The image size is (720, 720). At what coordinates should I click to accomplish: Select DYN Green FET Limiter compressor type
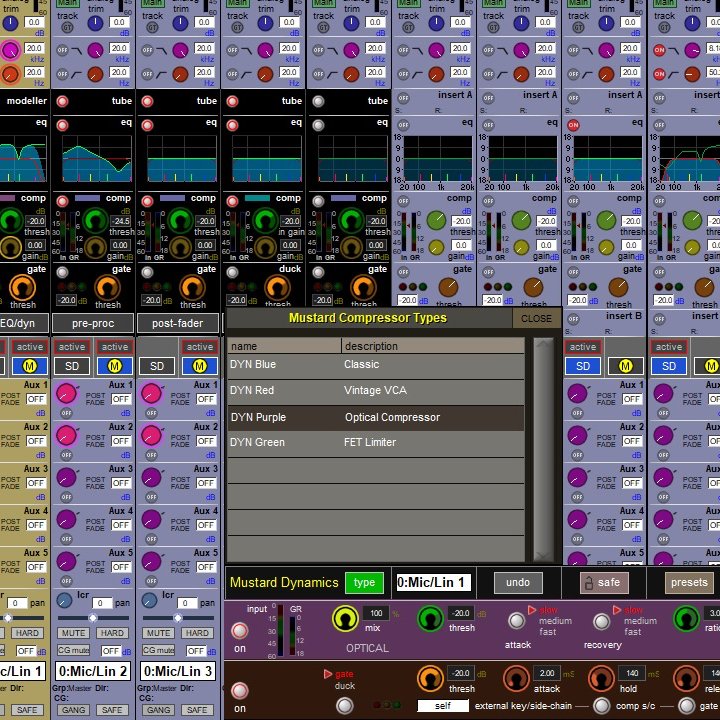point(376,443)
